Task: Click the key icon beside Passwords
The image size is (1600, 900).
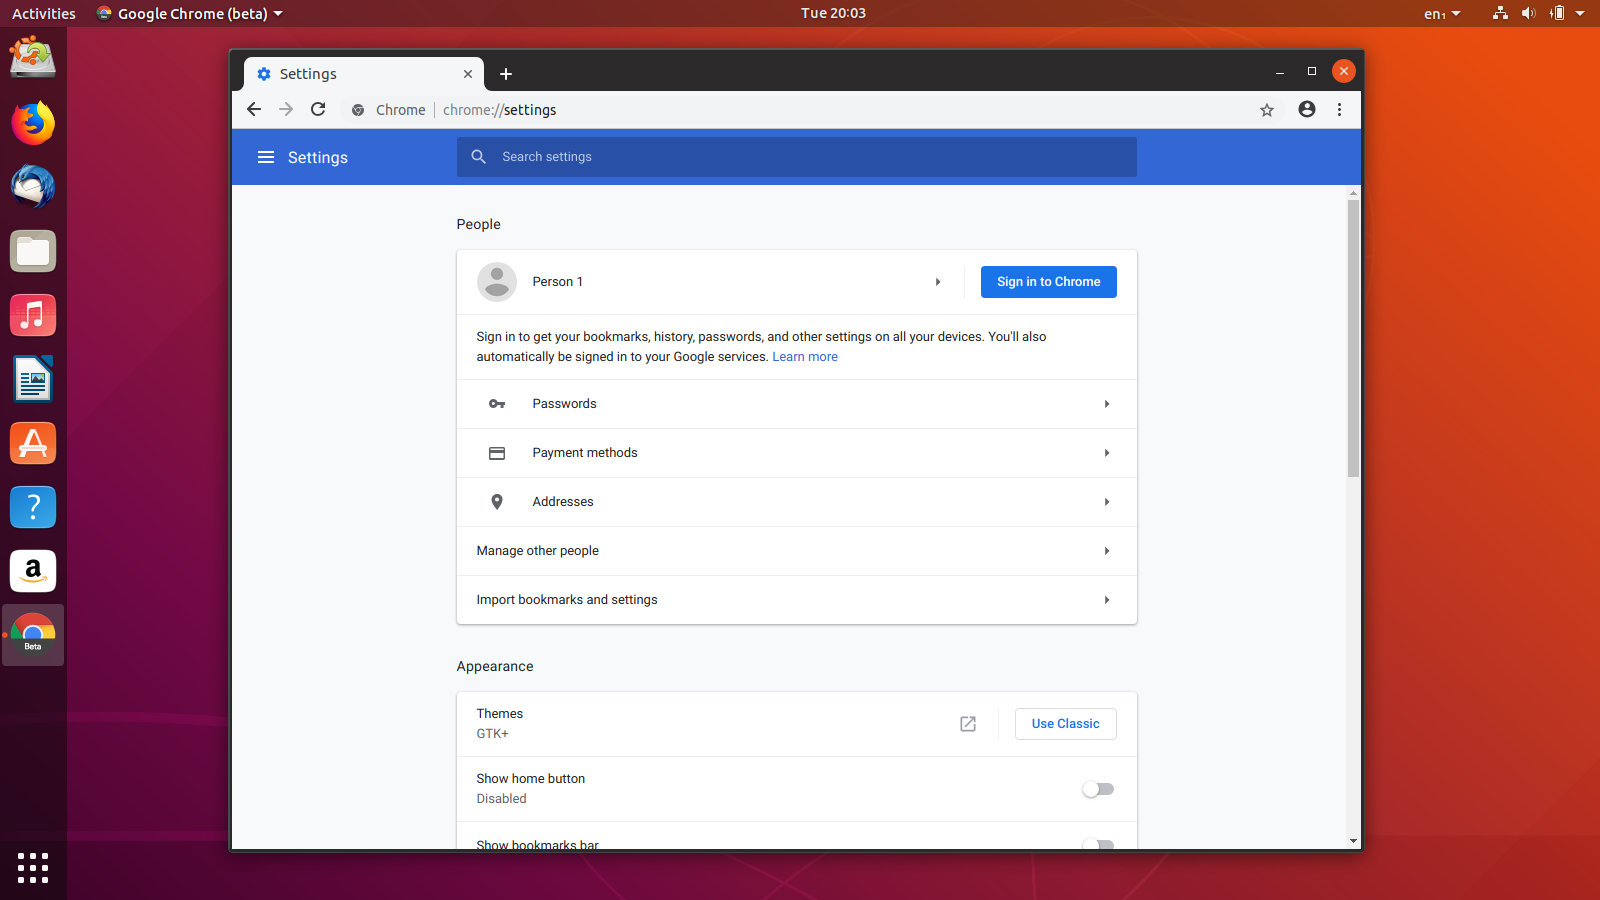Action: click(497, 404)
